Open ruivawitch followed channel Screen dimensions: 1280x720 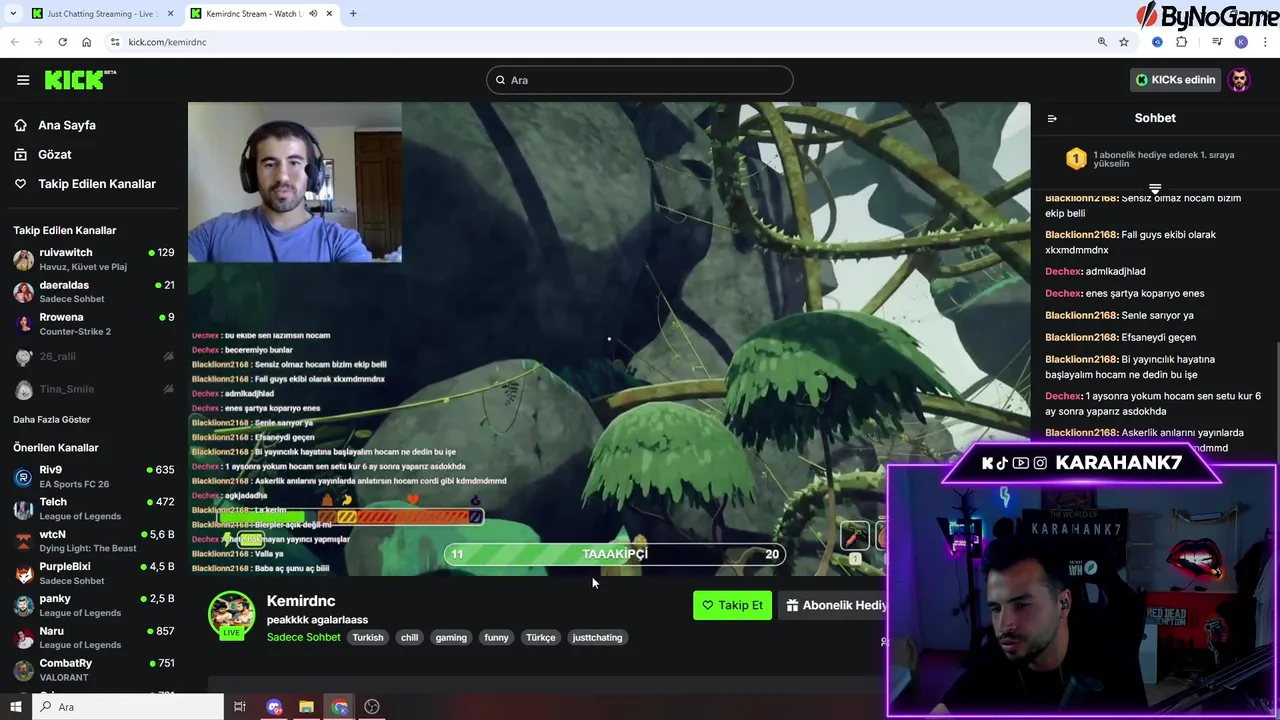pos(94,259)
